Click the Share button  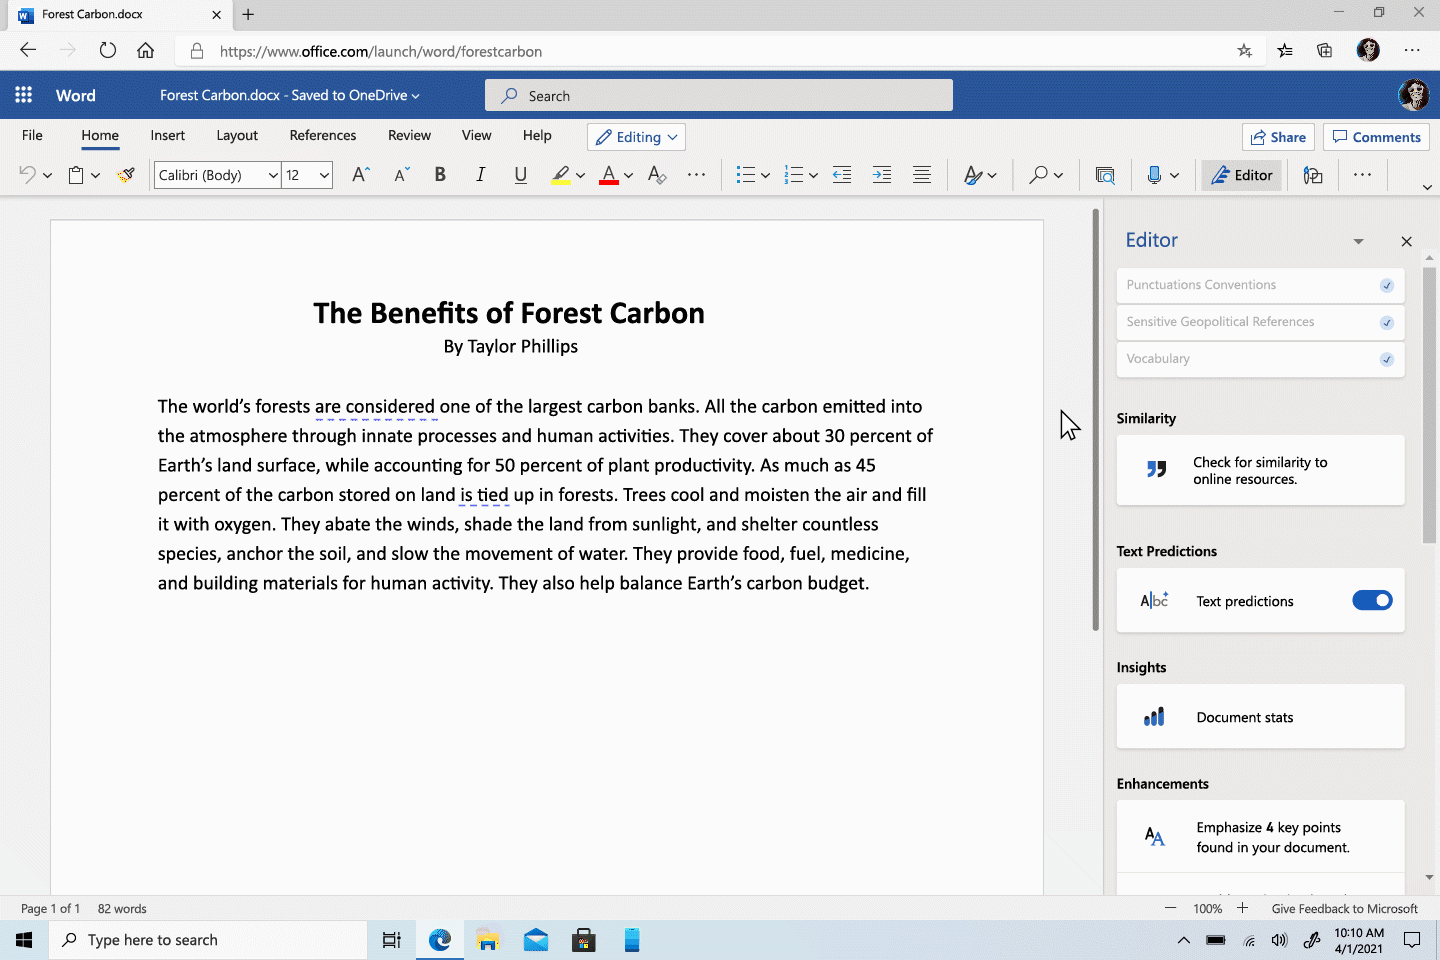[1276, 137]
